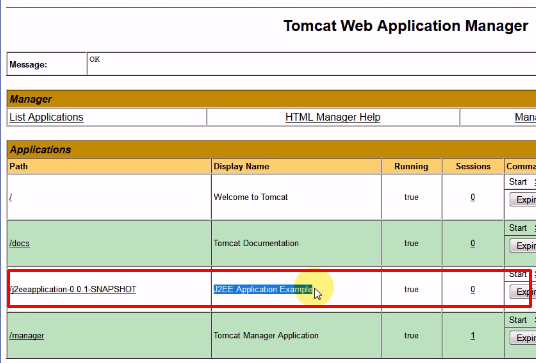This screenshot has width=536, height=363.
Task: Open the /docs application path link
Action: 19,243
